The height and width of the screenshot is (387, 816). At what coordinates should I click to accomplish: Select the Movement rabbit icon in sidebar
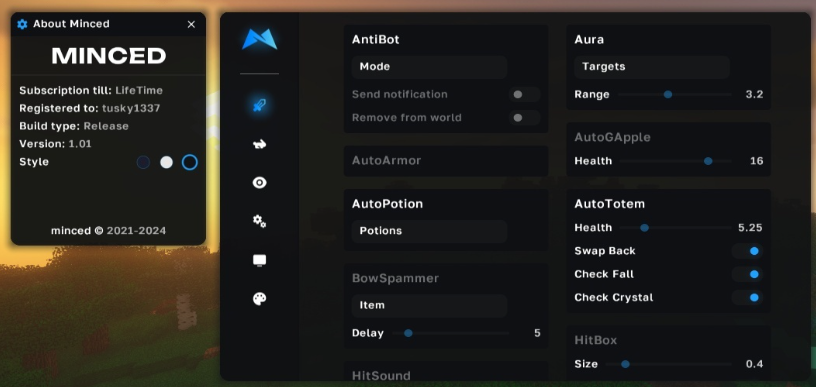coord(259,144)
